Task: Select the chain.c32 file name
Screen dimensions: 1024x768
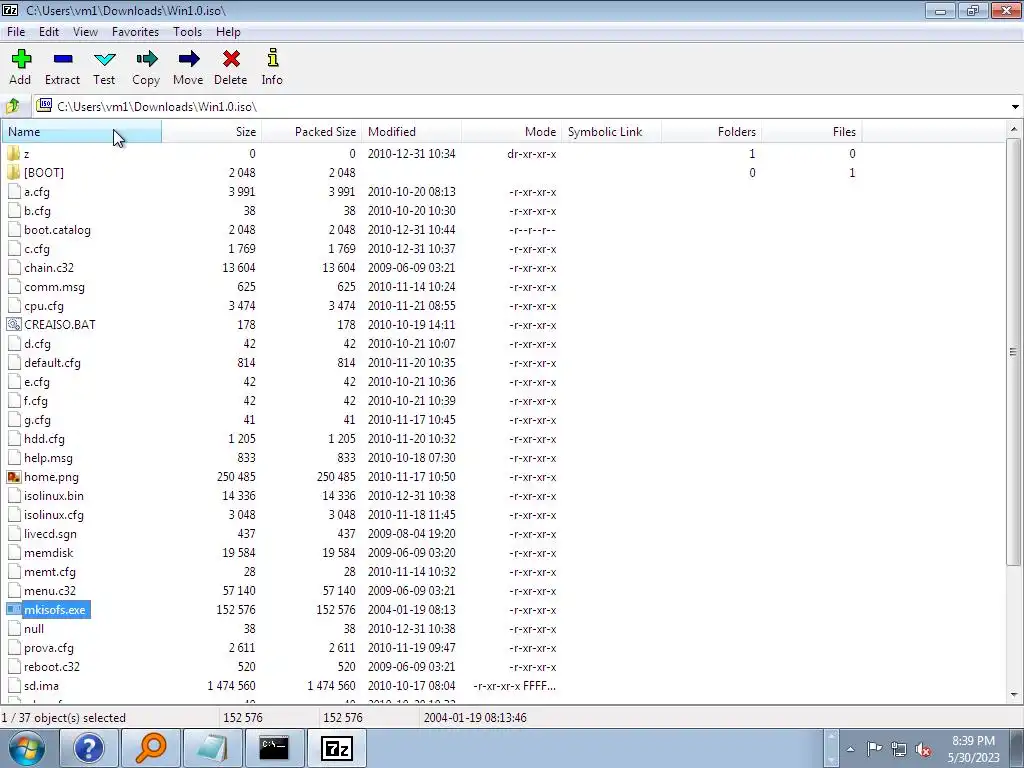Action: click(x=49, y=268)
